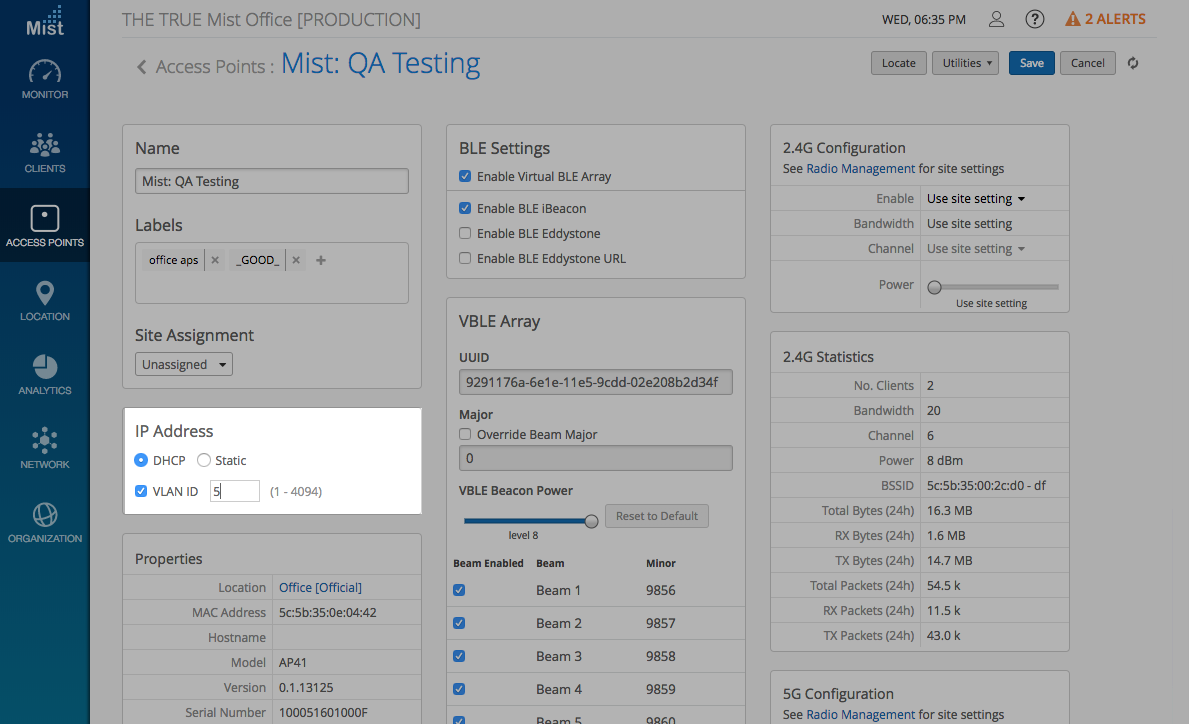
Task: Click the refresh icon beside Cancel
Action: [1133, 63]
